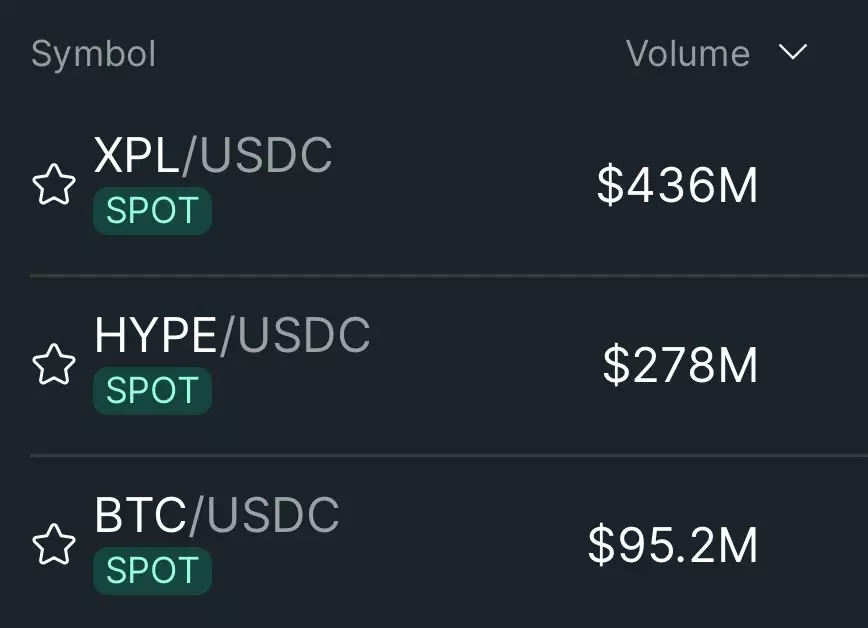Favorite the HYPE/USDC pair star
This screenshot has width=868, height=628.
click(54, 364)
